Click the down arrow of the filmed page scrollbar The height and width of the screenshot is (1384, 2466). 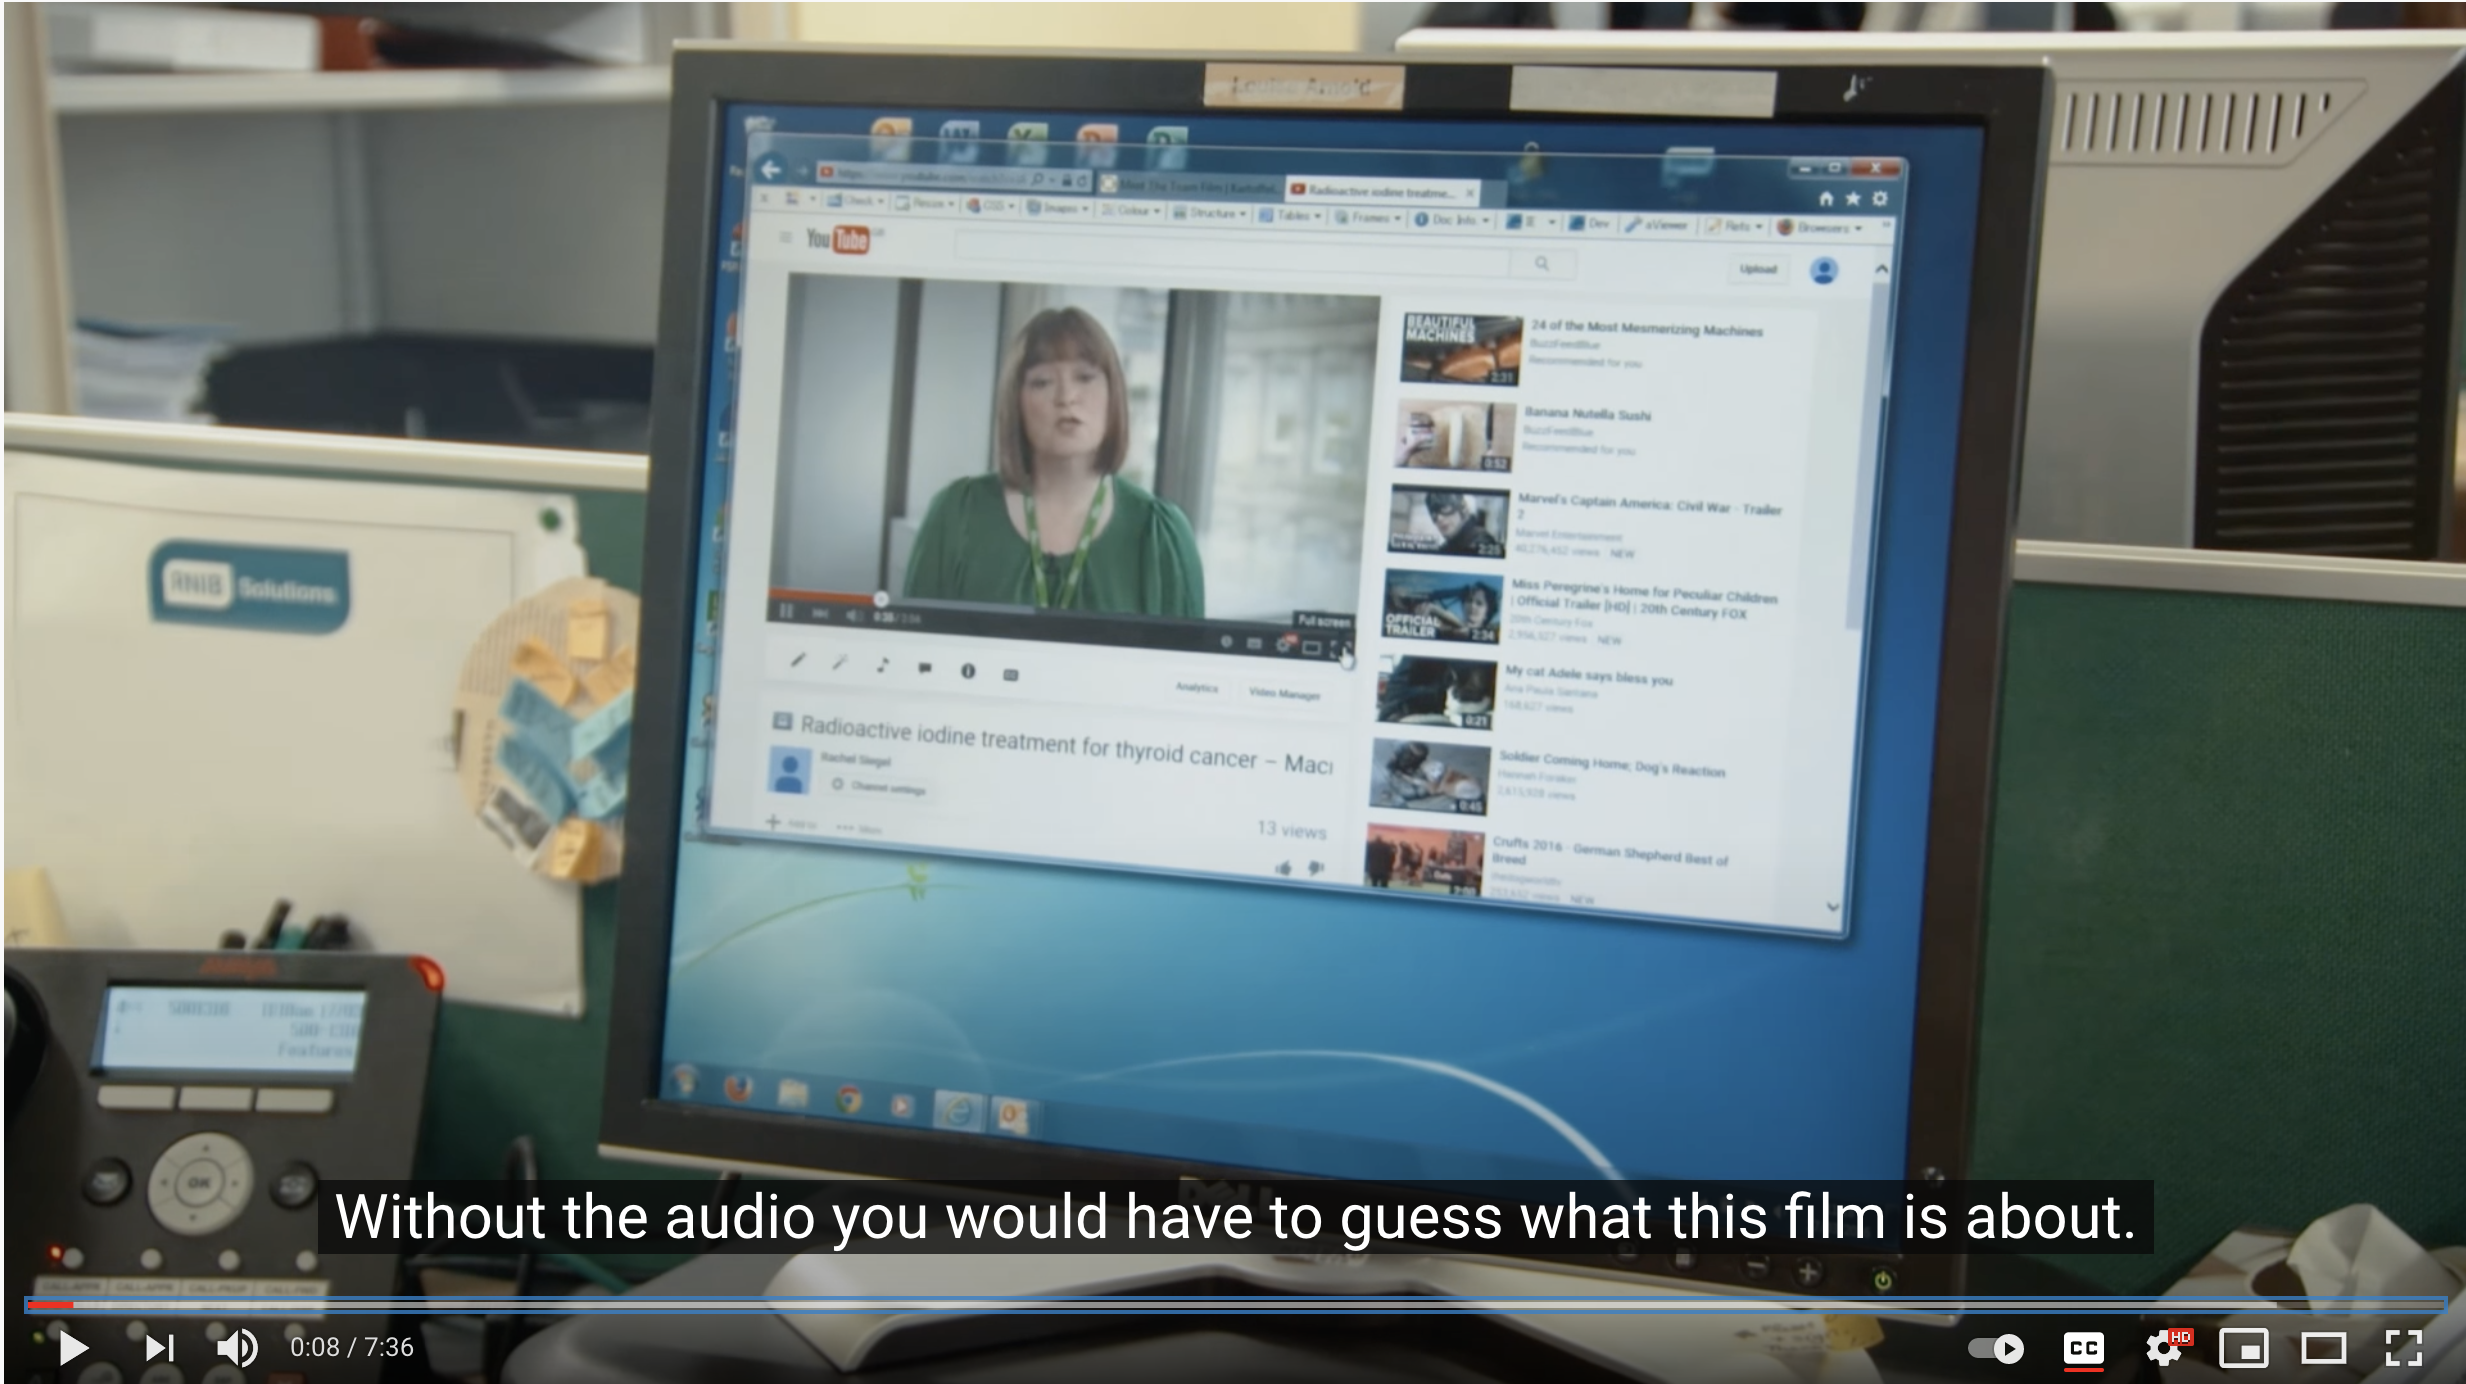1832,907
